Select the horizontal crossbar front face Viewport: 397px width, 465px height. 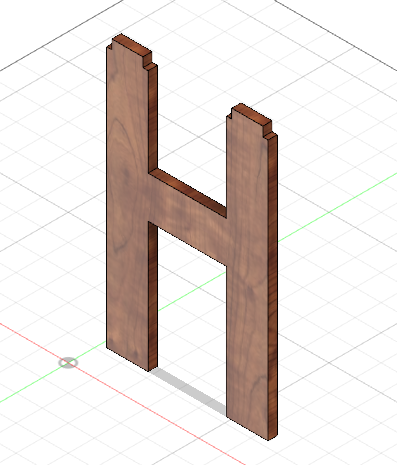[188, 219]
